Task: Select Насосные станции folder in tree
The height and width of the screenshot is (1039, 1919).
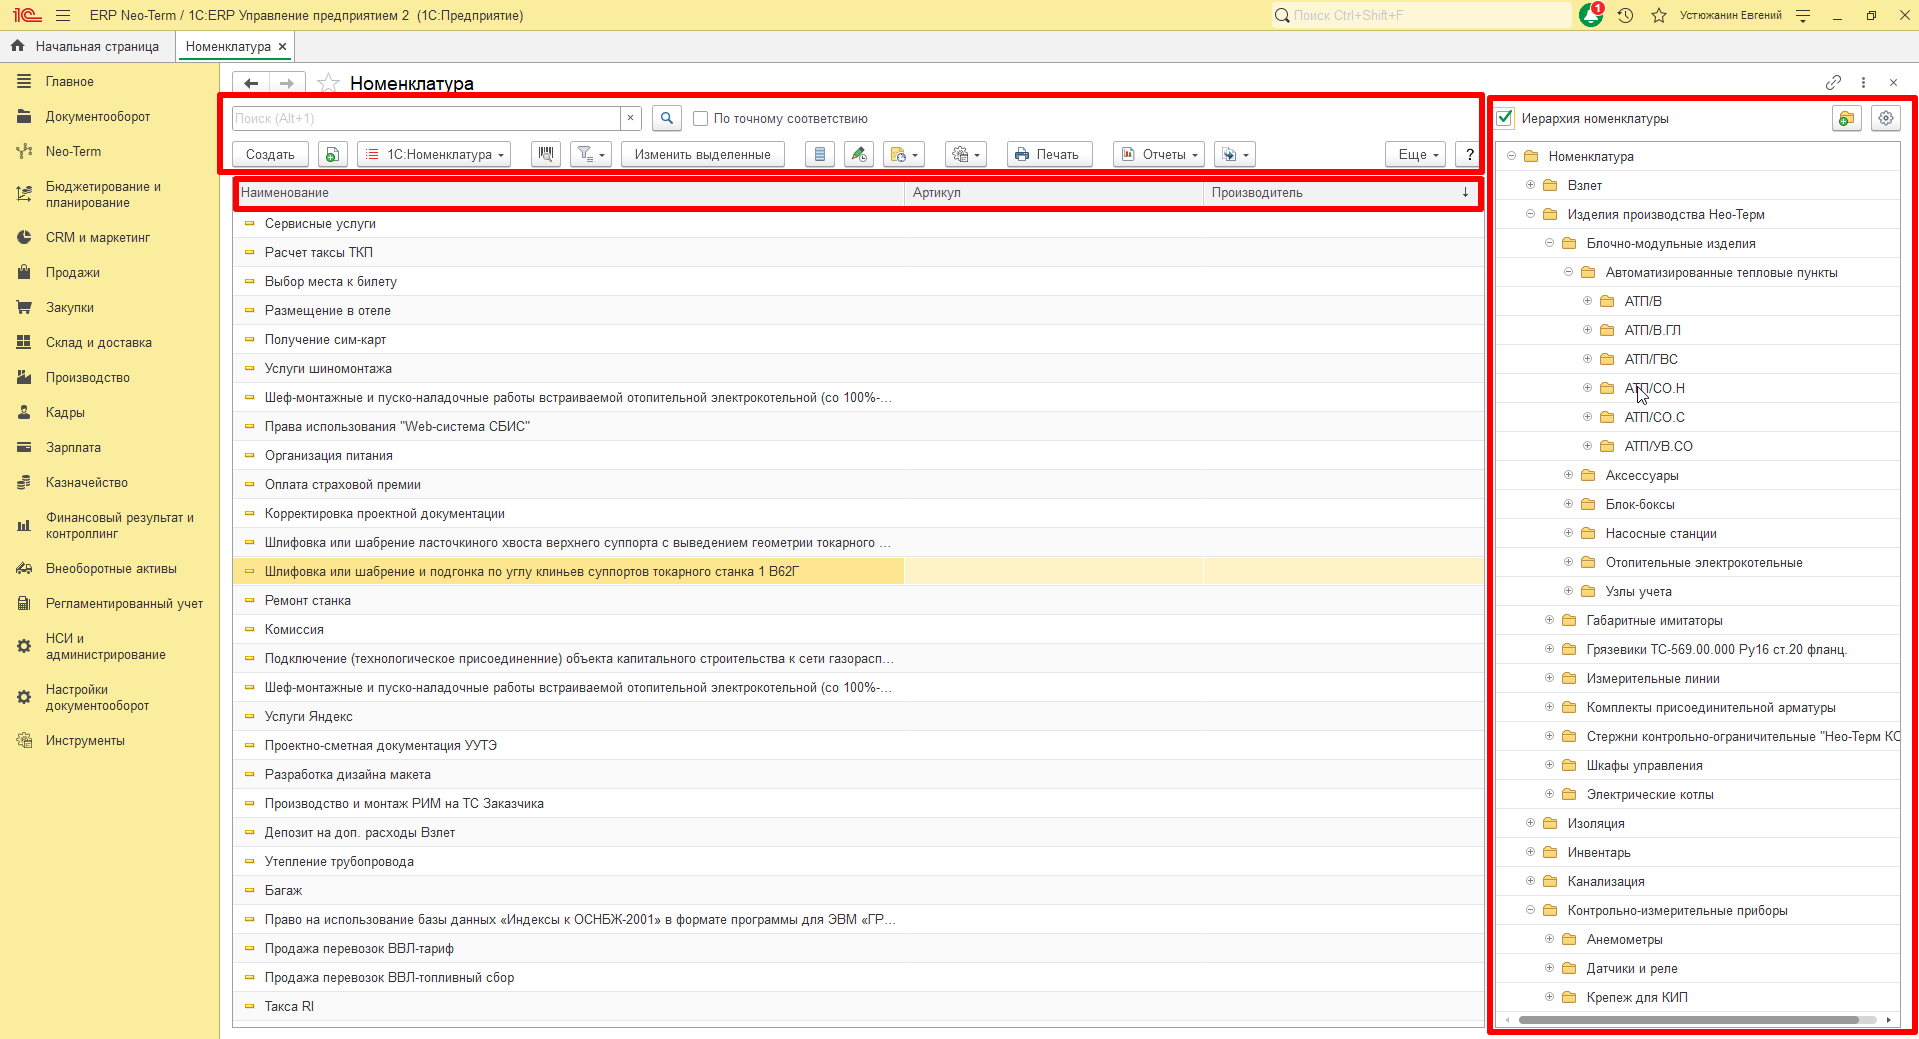Action: coord(1661,533)
